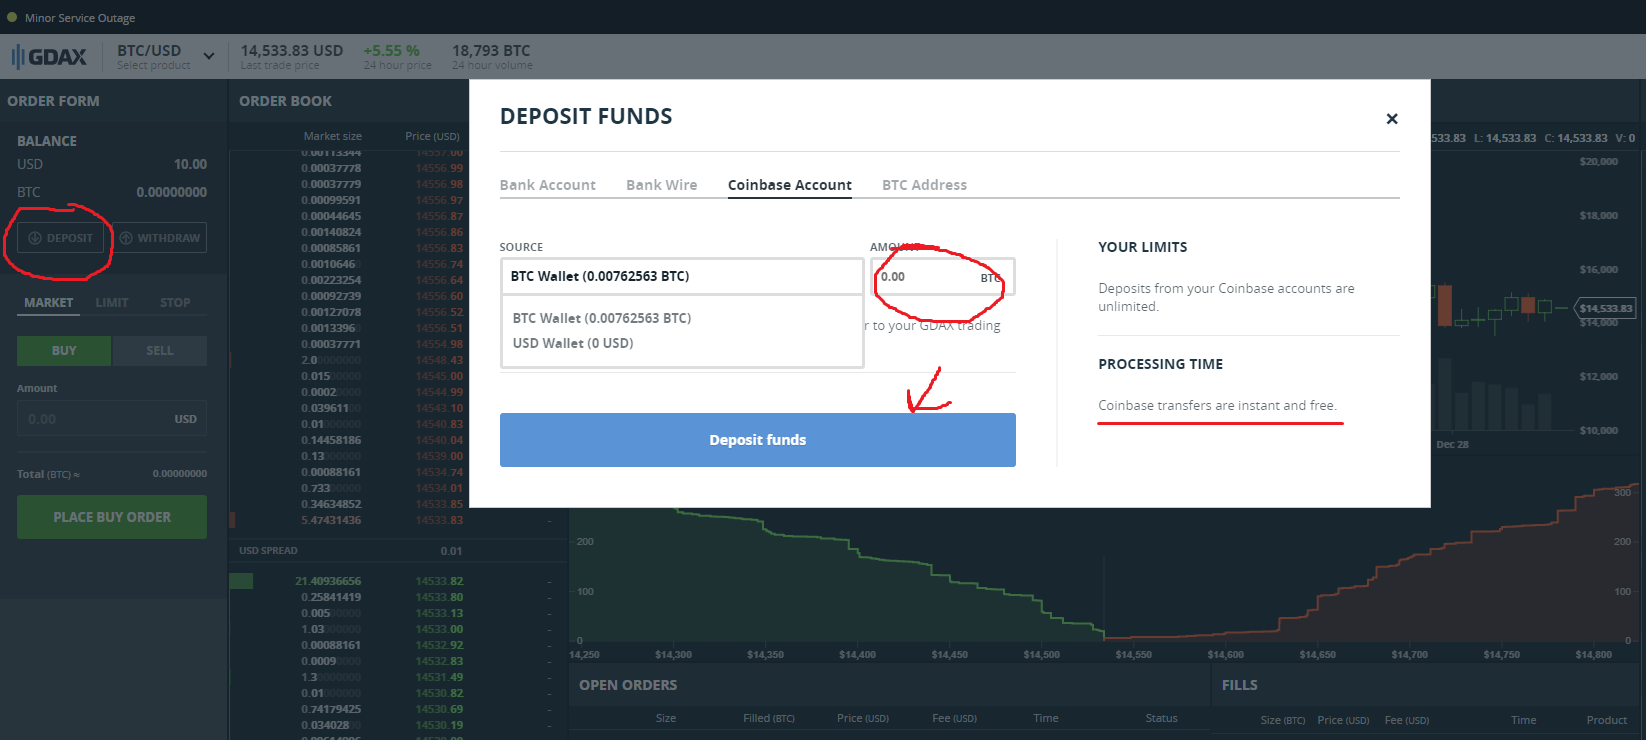Open the BTC Address tab

tap(924, 185)
